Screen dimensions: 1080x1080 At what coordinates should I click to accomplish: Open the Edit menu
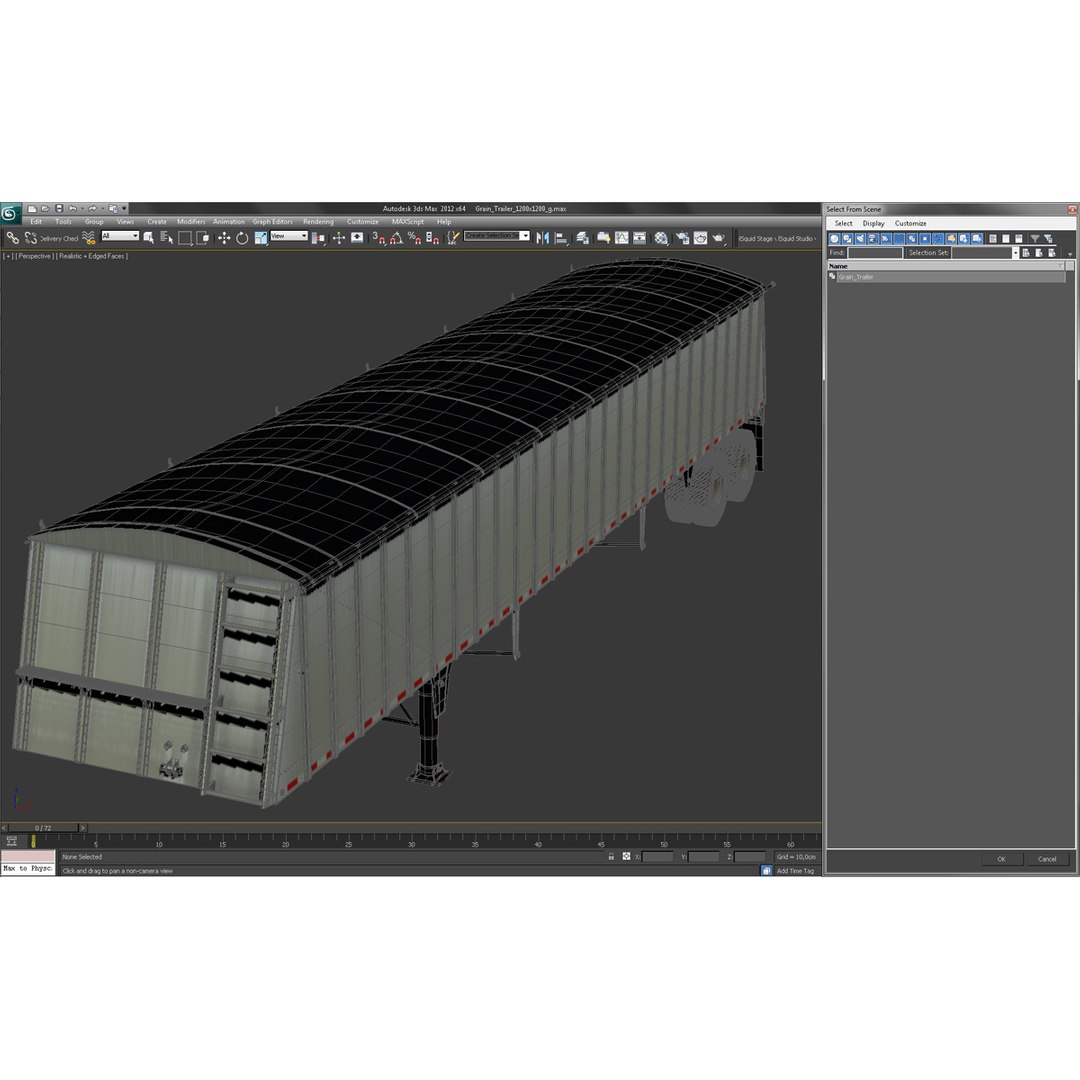tap(36, 222)
